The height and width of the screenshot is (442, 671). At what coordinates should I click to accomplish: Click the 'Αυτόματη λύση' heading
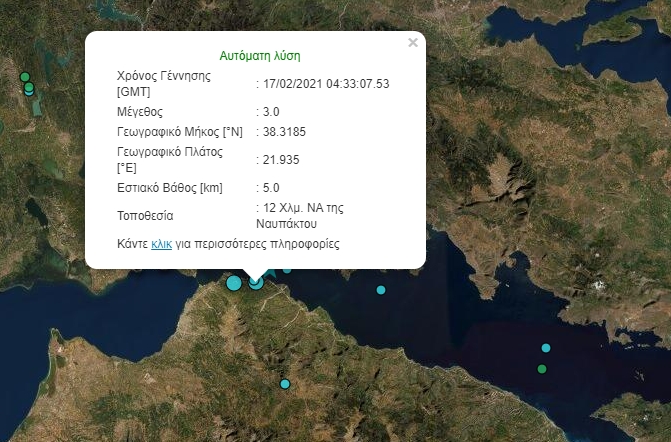[260, 56]
